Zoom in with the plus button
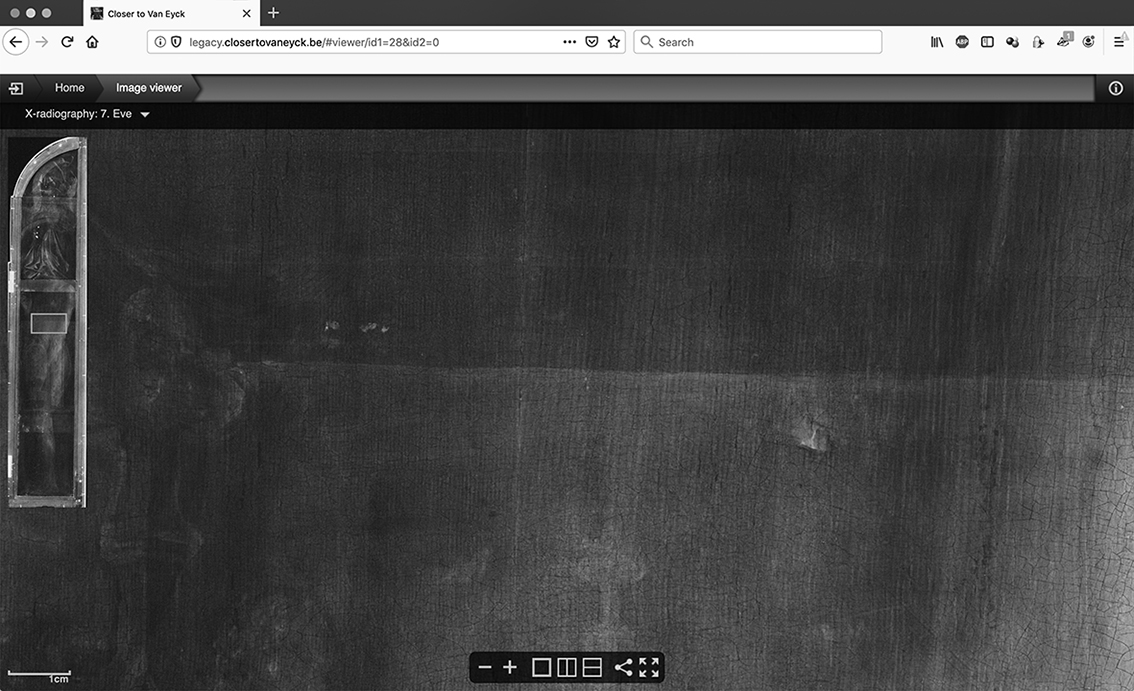1134x691 pixels. tap(510, 667)
